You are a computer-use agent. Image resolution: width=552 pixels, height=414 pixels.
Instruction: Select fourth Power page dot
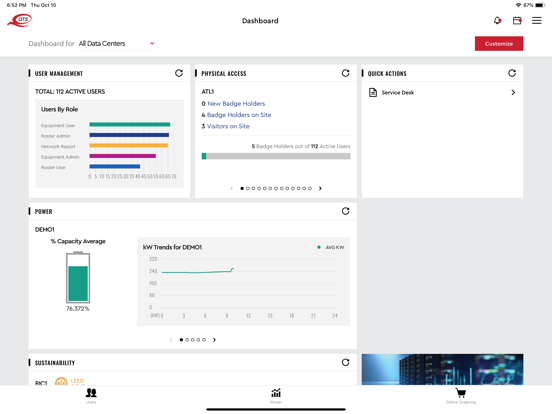click(x=198, y=340)
